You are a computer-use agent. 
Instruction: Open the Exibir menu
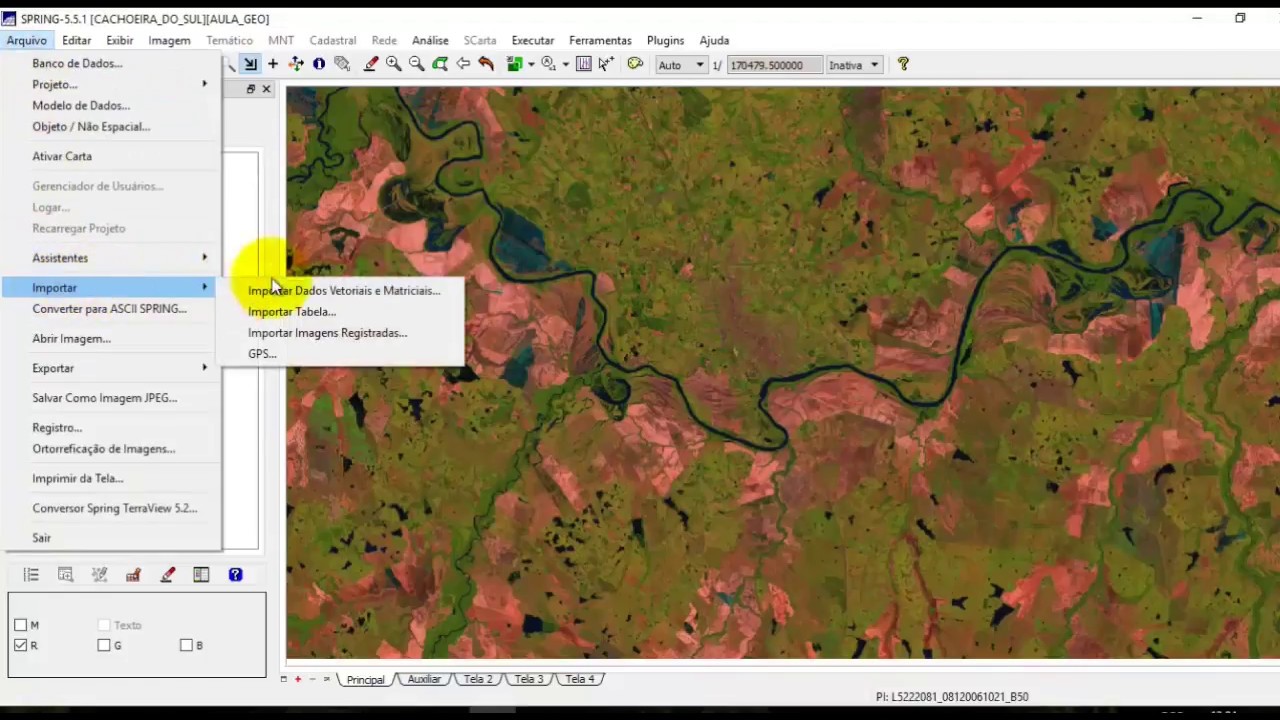[120, 40]
